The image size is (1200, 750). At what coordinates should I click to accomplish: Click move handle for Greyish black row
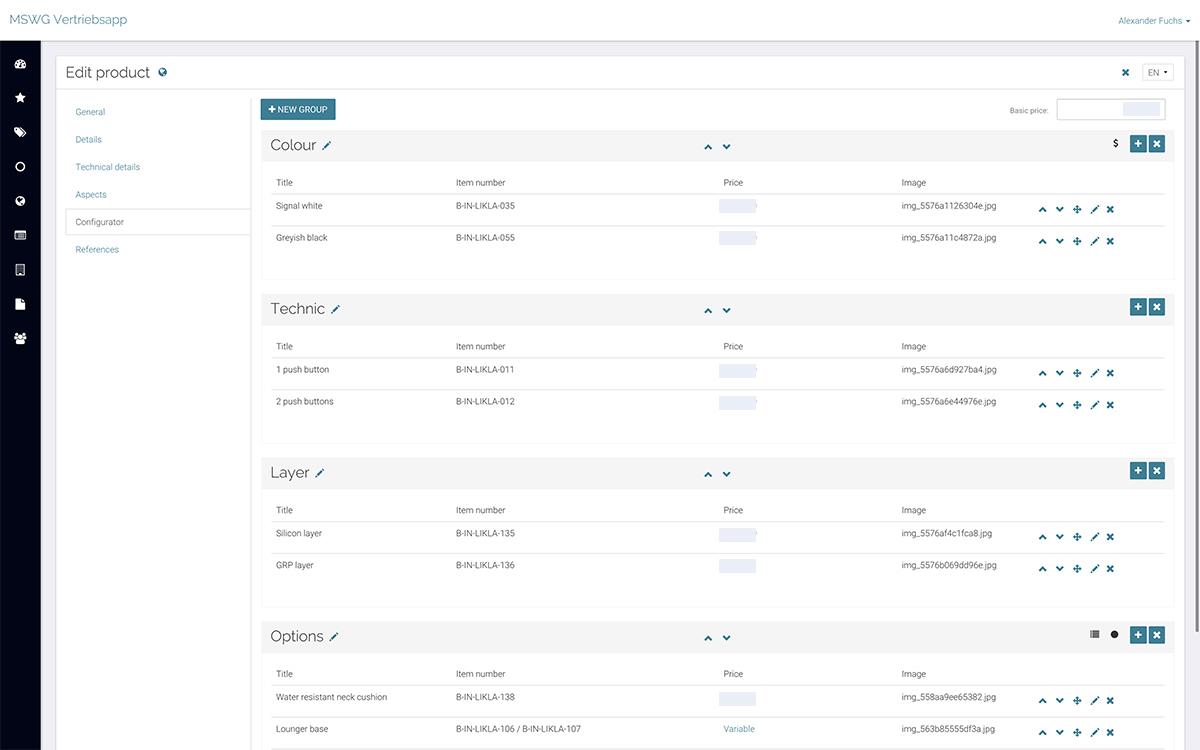click(x=1077, y=241)
